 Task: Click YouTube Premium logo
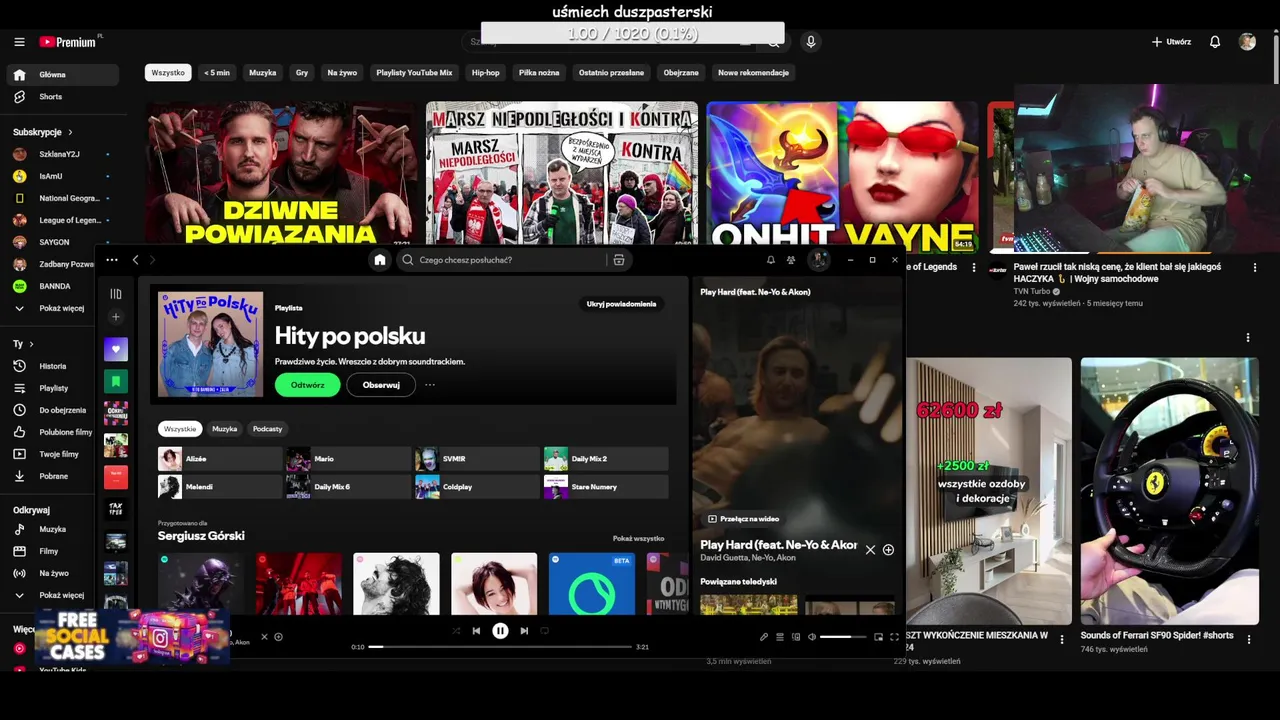pos(68,42)
